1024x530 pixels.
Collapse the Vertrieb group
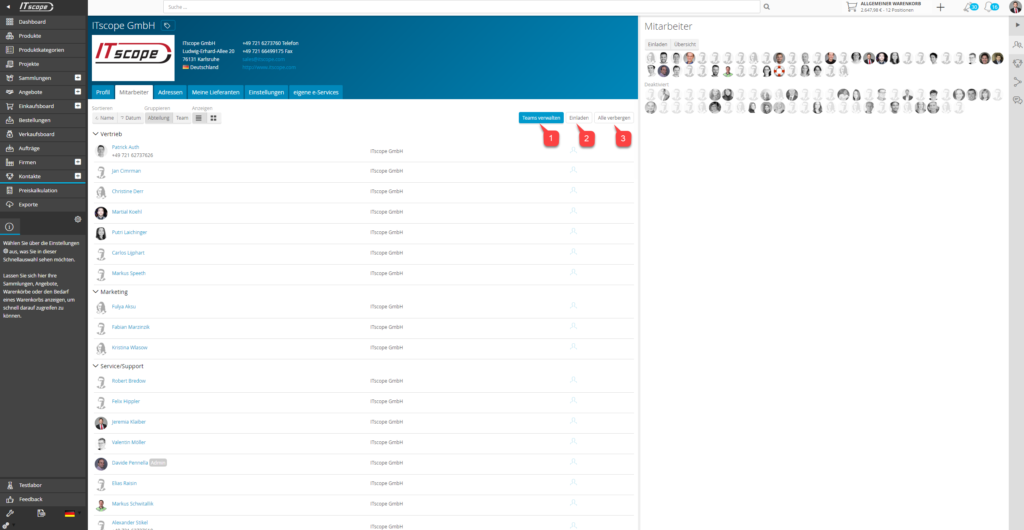(95, 134)
